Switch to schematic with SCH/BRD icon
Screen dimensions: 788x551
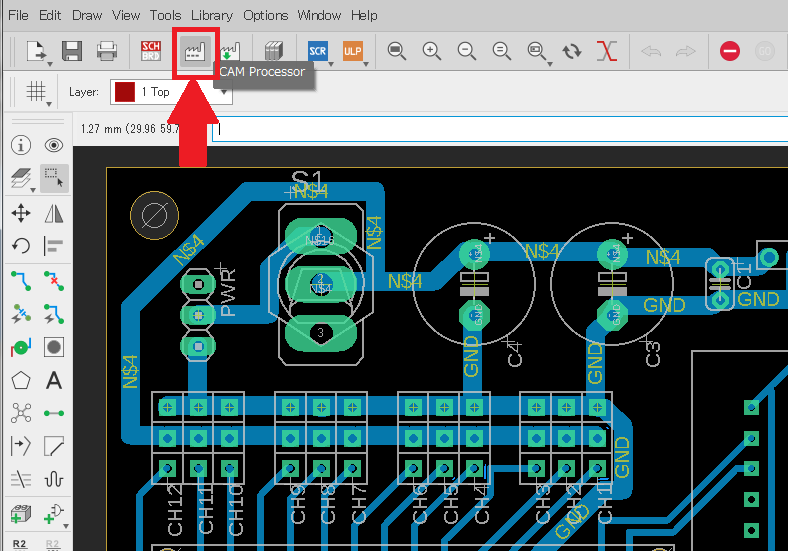[x=151, y=51]
